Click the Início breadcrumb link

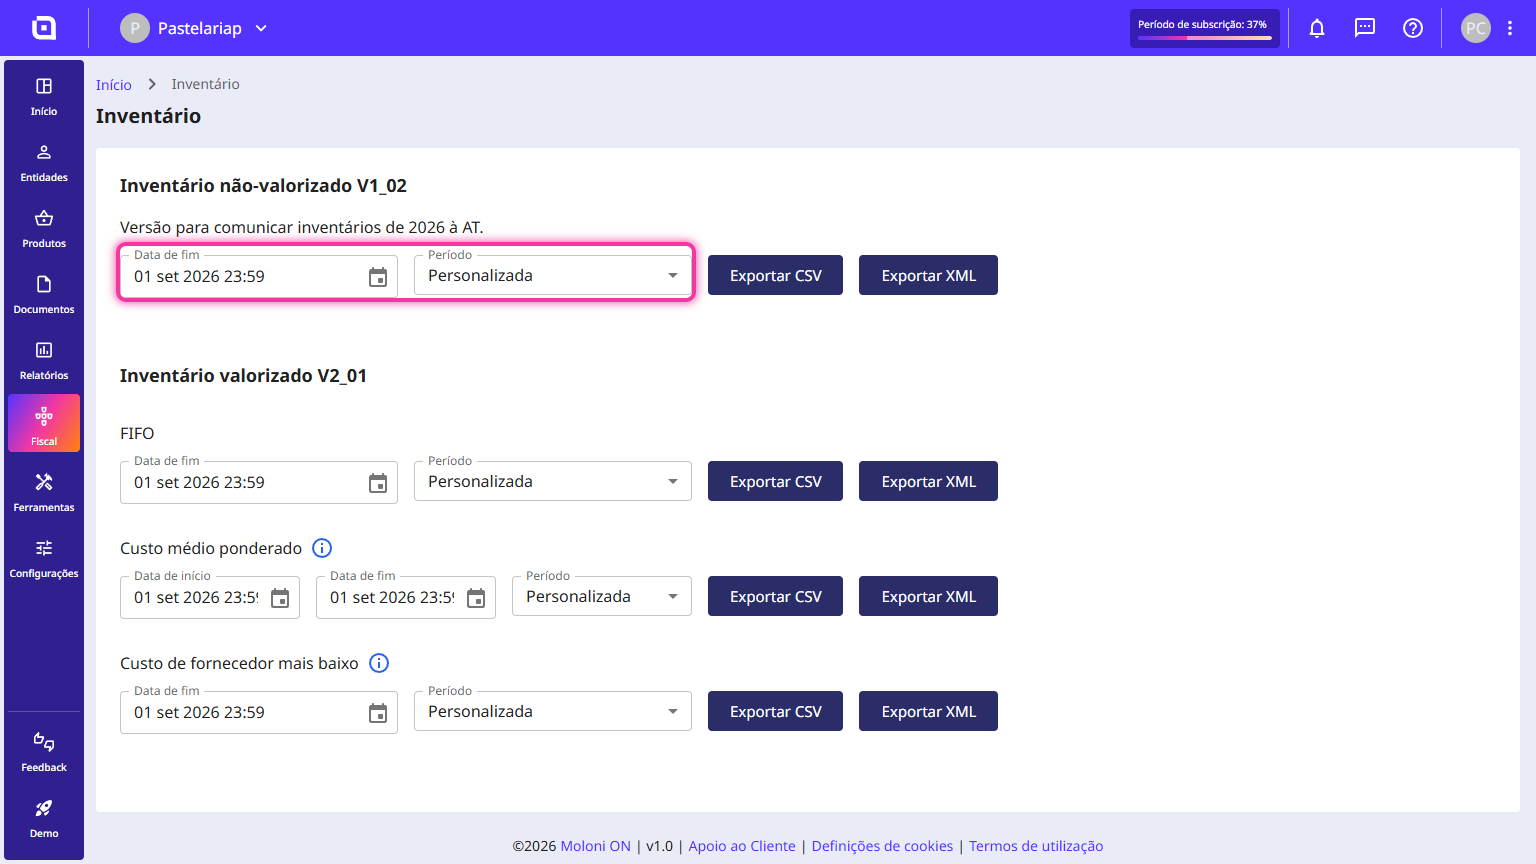pos(114,85)
